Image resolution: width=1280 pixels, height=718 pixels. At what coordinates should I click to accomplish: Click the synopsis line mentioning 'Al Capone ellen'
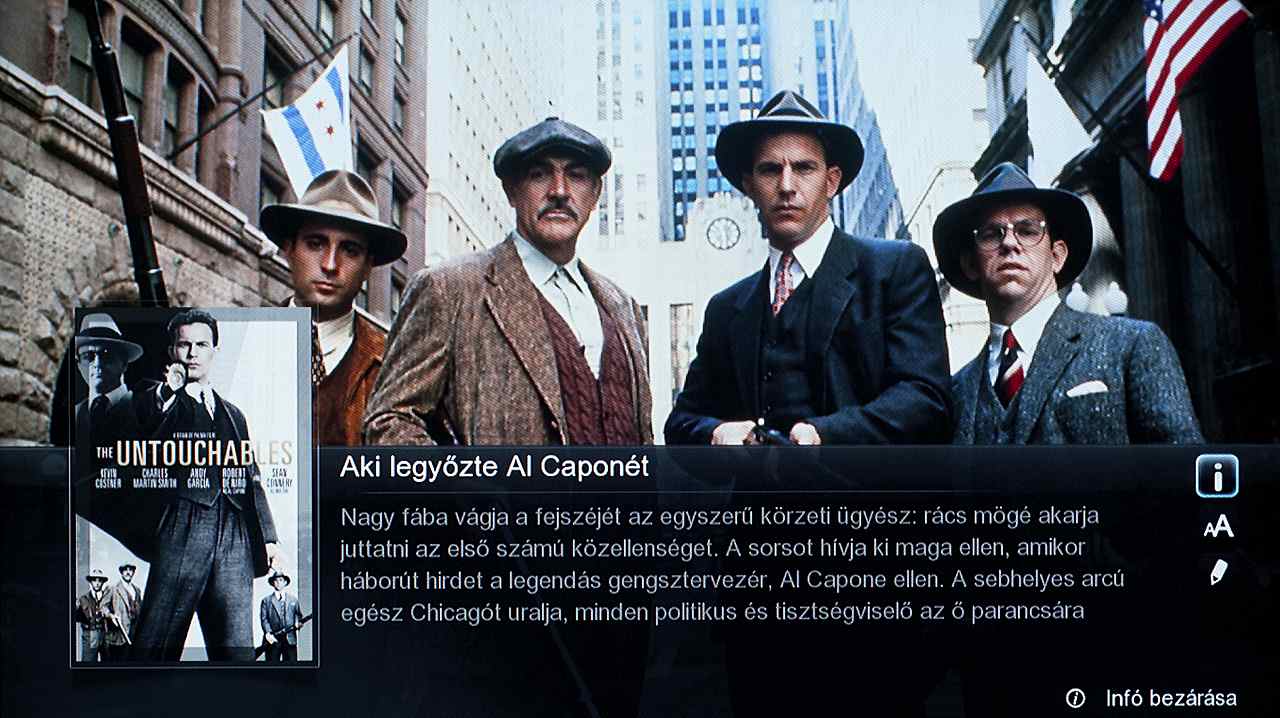(x=732, y=579)
